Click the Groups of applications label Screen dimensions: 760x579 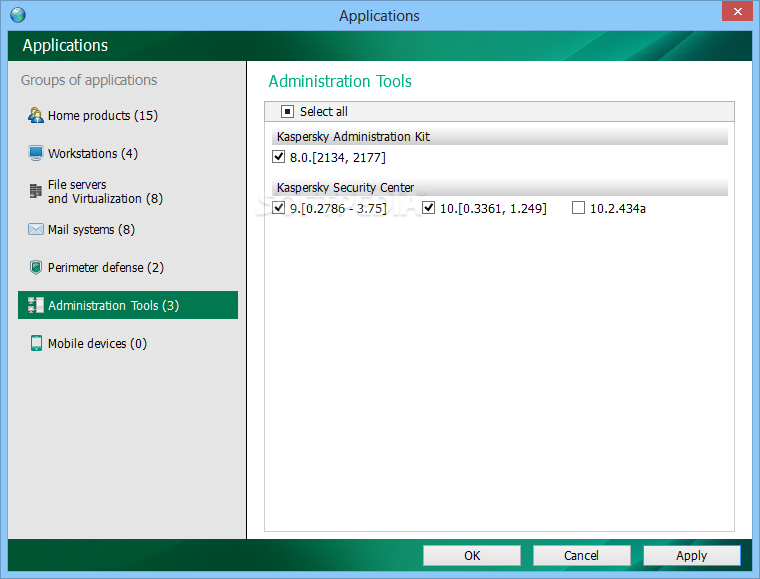point(89,80)
